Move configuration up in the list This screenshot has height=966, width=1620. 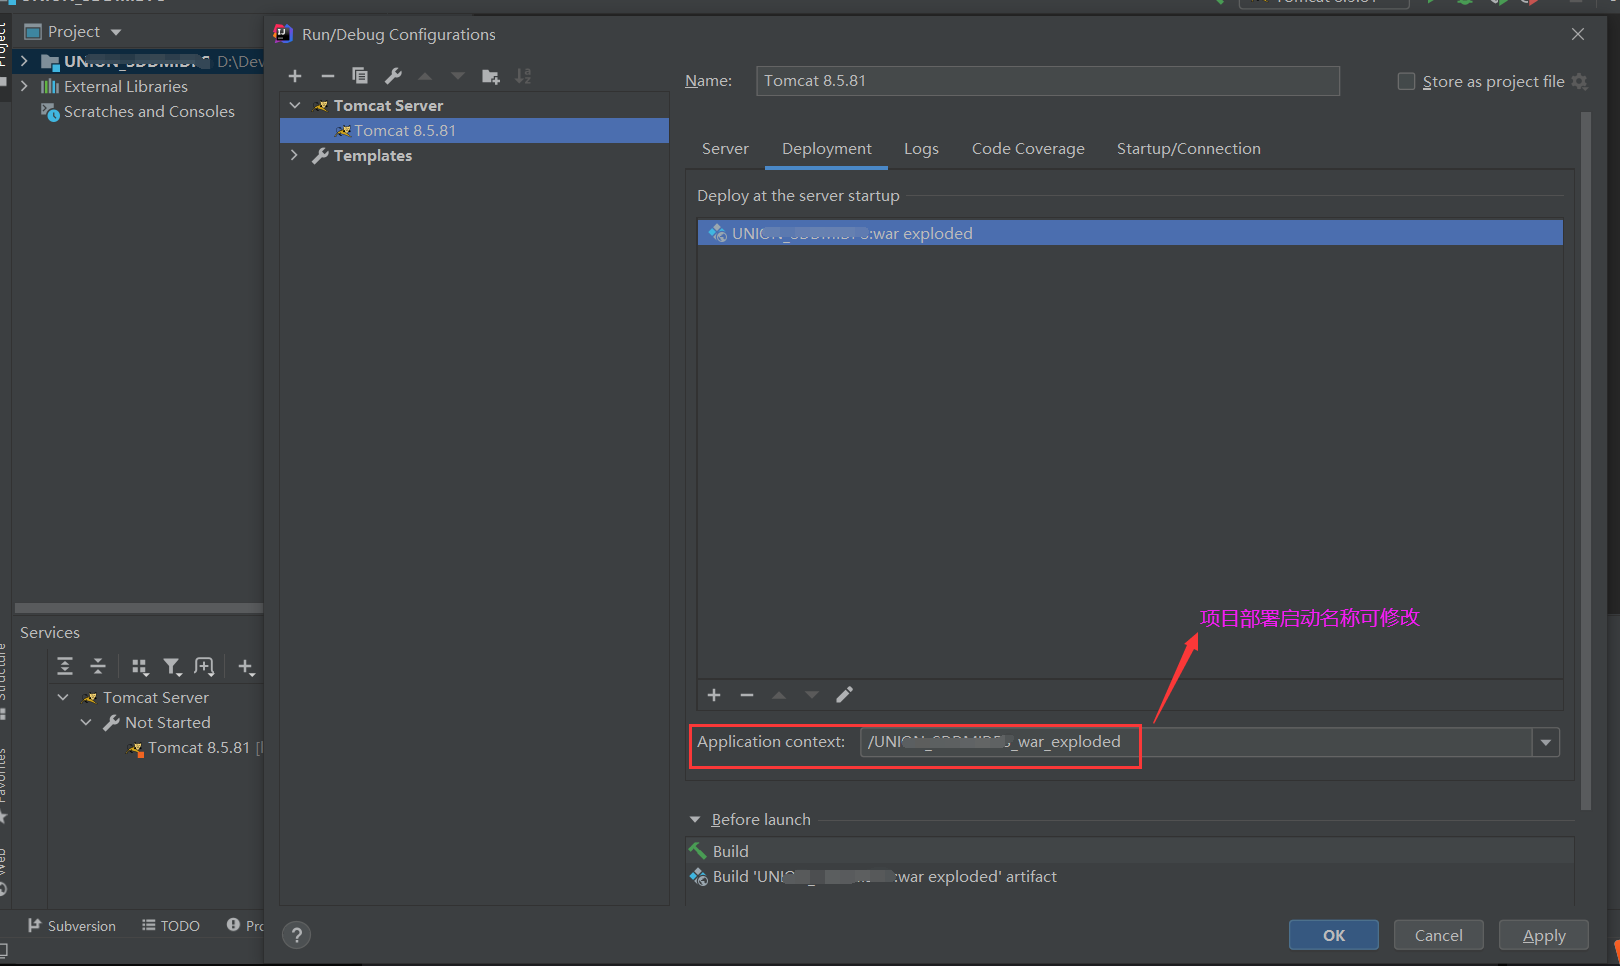tap(425, 76)
